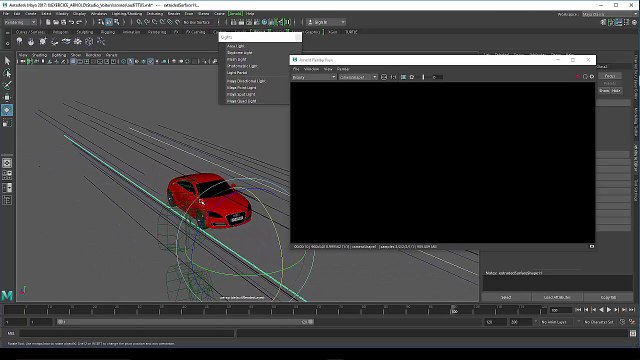
Task: Click the Focus button in Attribute Editor
Action: tap(610, 76)
